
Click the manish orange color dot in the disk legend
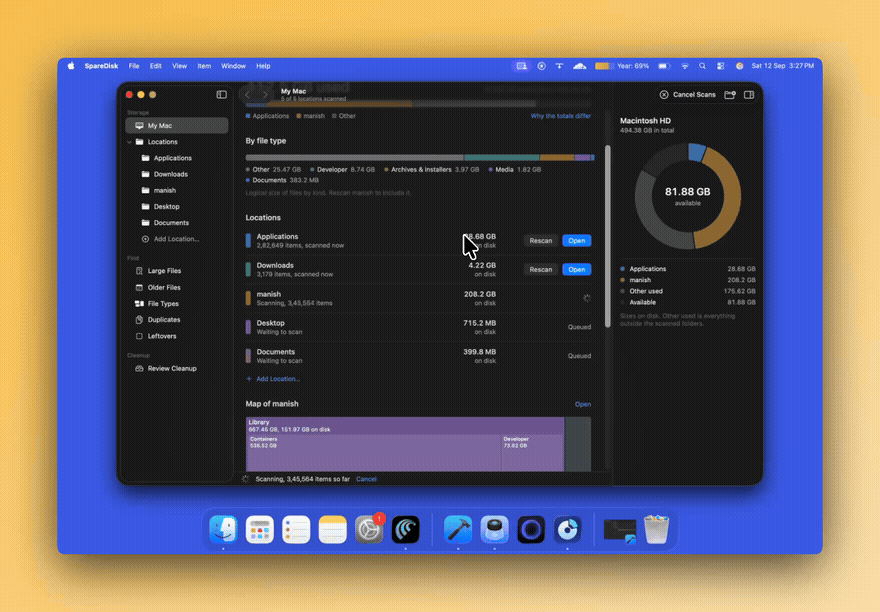click(x=622, y=280)
